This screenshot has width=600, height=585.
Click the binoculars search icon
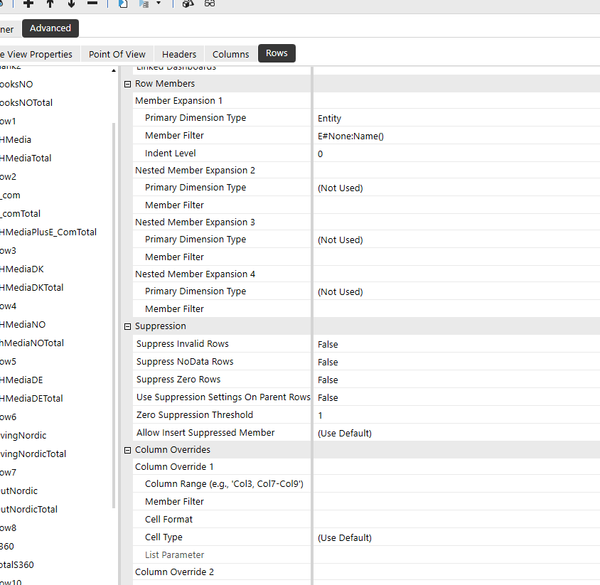(x=188, y=5)
